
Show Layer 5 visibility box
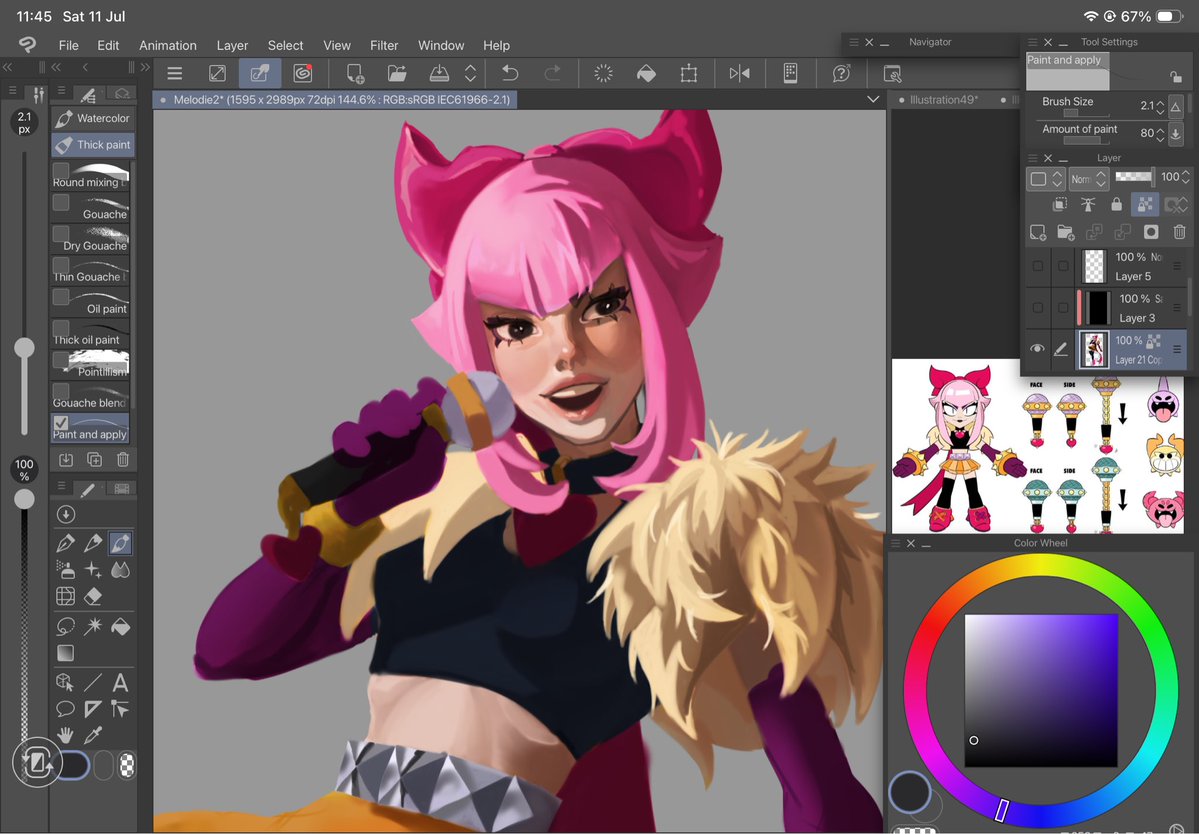(1038, 266)
